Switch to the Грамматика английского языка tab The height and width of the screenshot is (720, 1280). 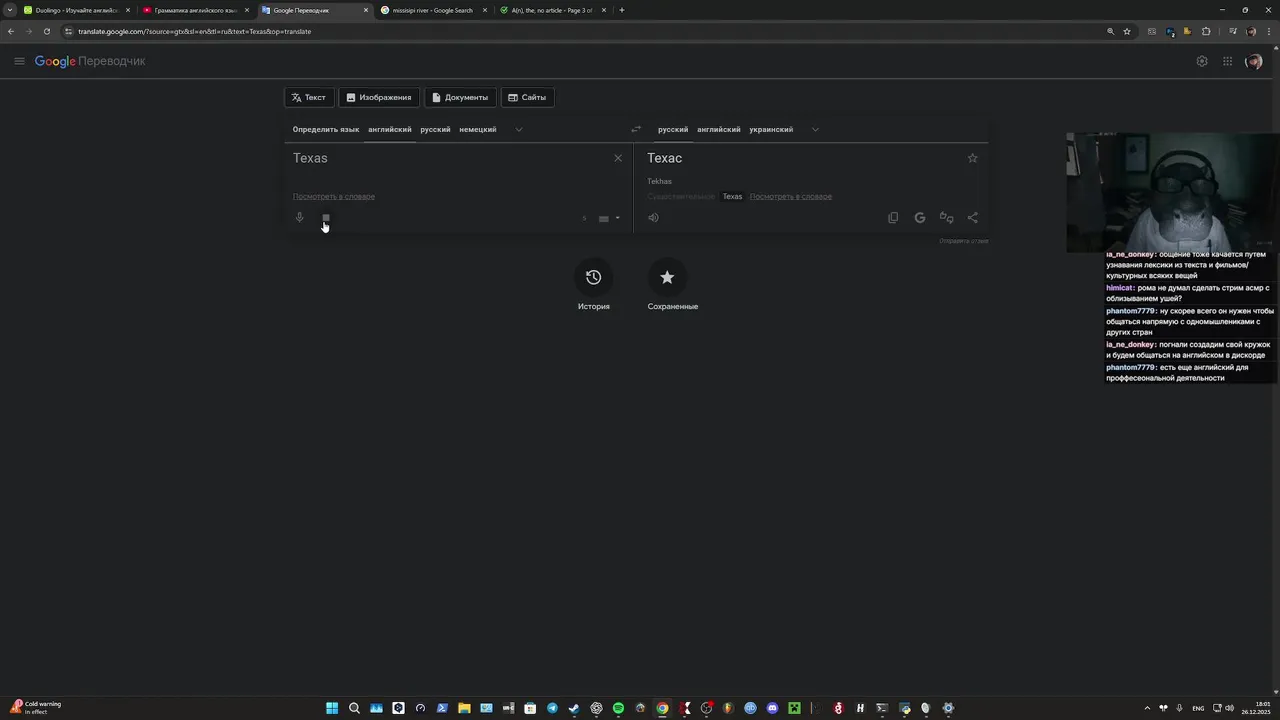pos(195,10)
